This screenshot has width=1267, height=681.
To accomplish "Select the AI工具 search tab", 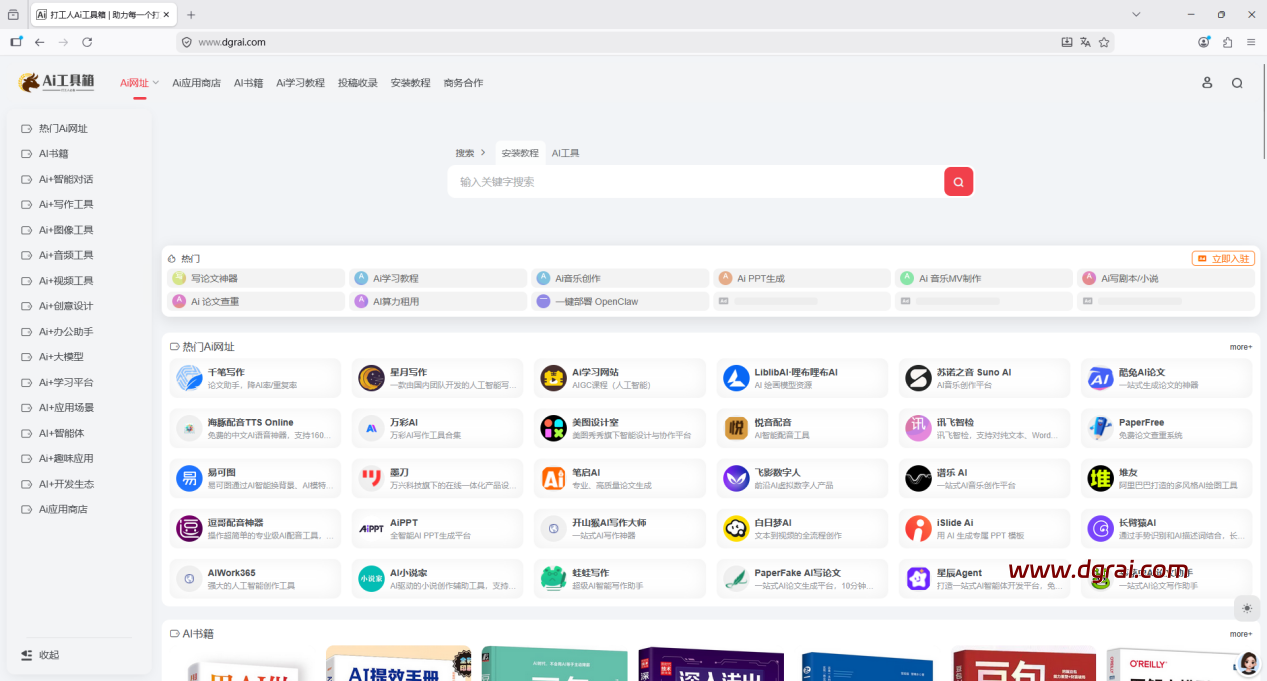I will [565, 153].
